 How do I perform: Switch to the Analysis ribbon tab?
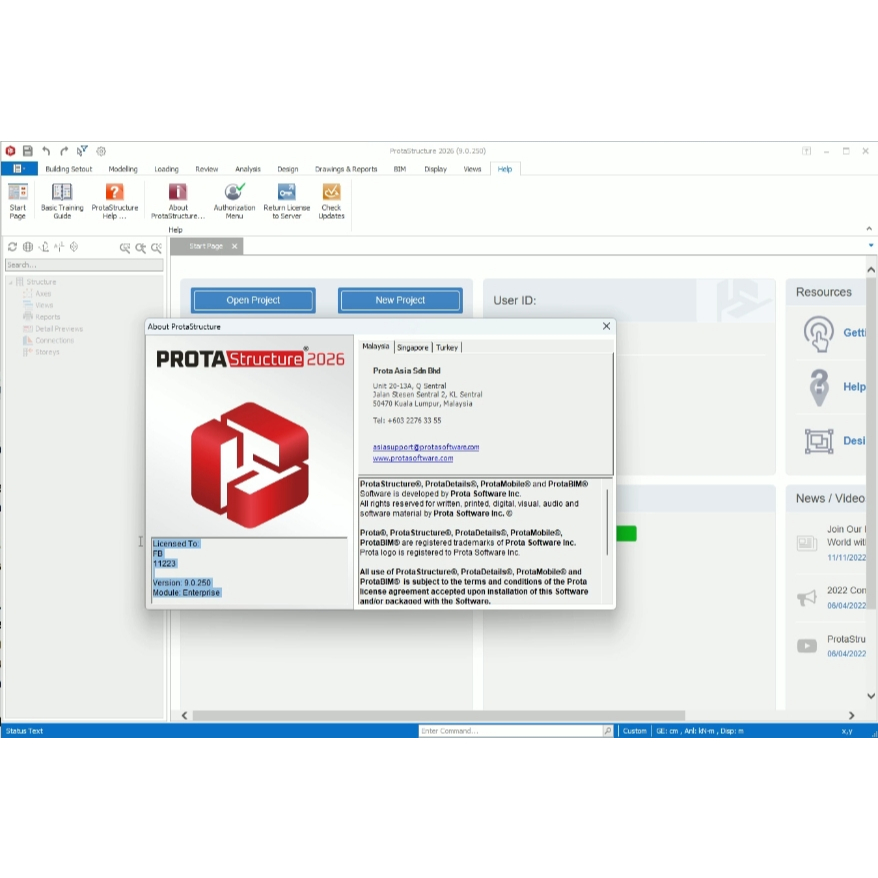pyautogui.click(x=247, y=169)
